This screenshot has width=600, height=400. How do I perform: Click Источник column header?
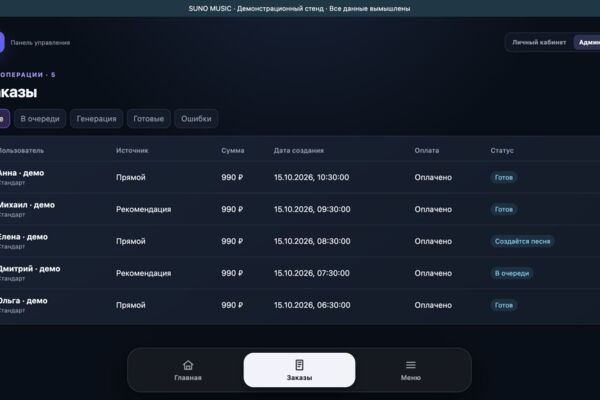click(132, 151)
